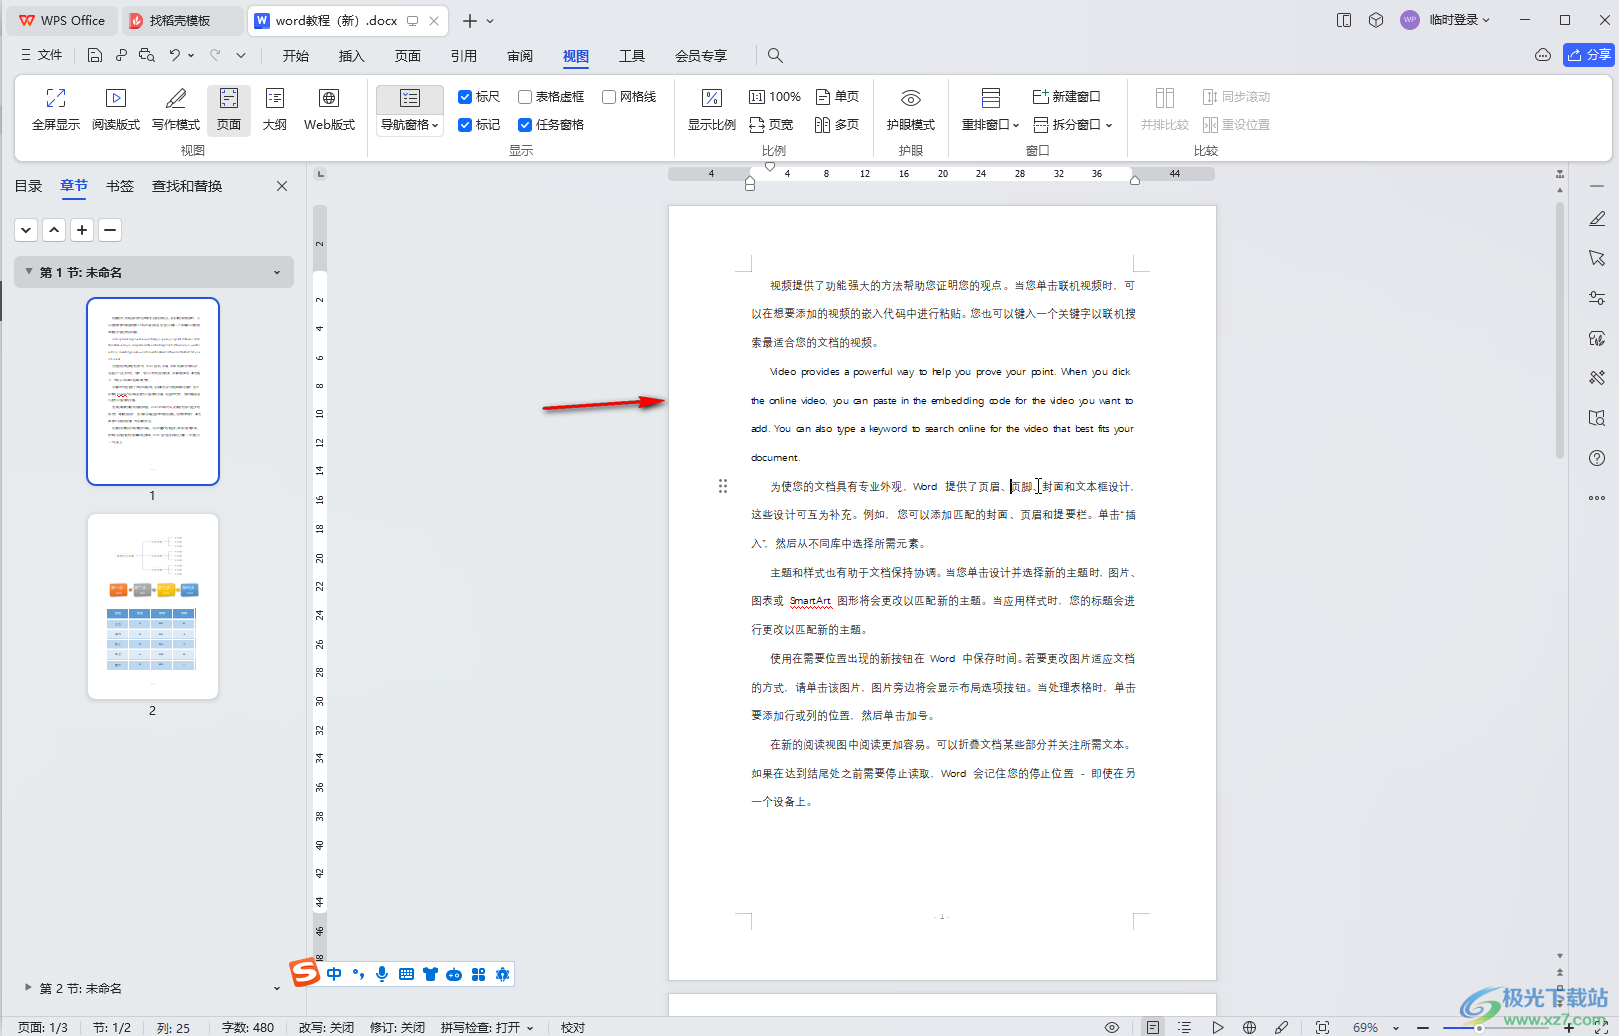This screenshot has width=1619, height=1036.
Task: Click temporary login account button
Action: pyautogui.click(x=1447, y=20)
